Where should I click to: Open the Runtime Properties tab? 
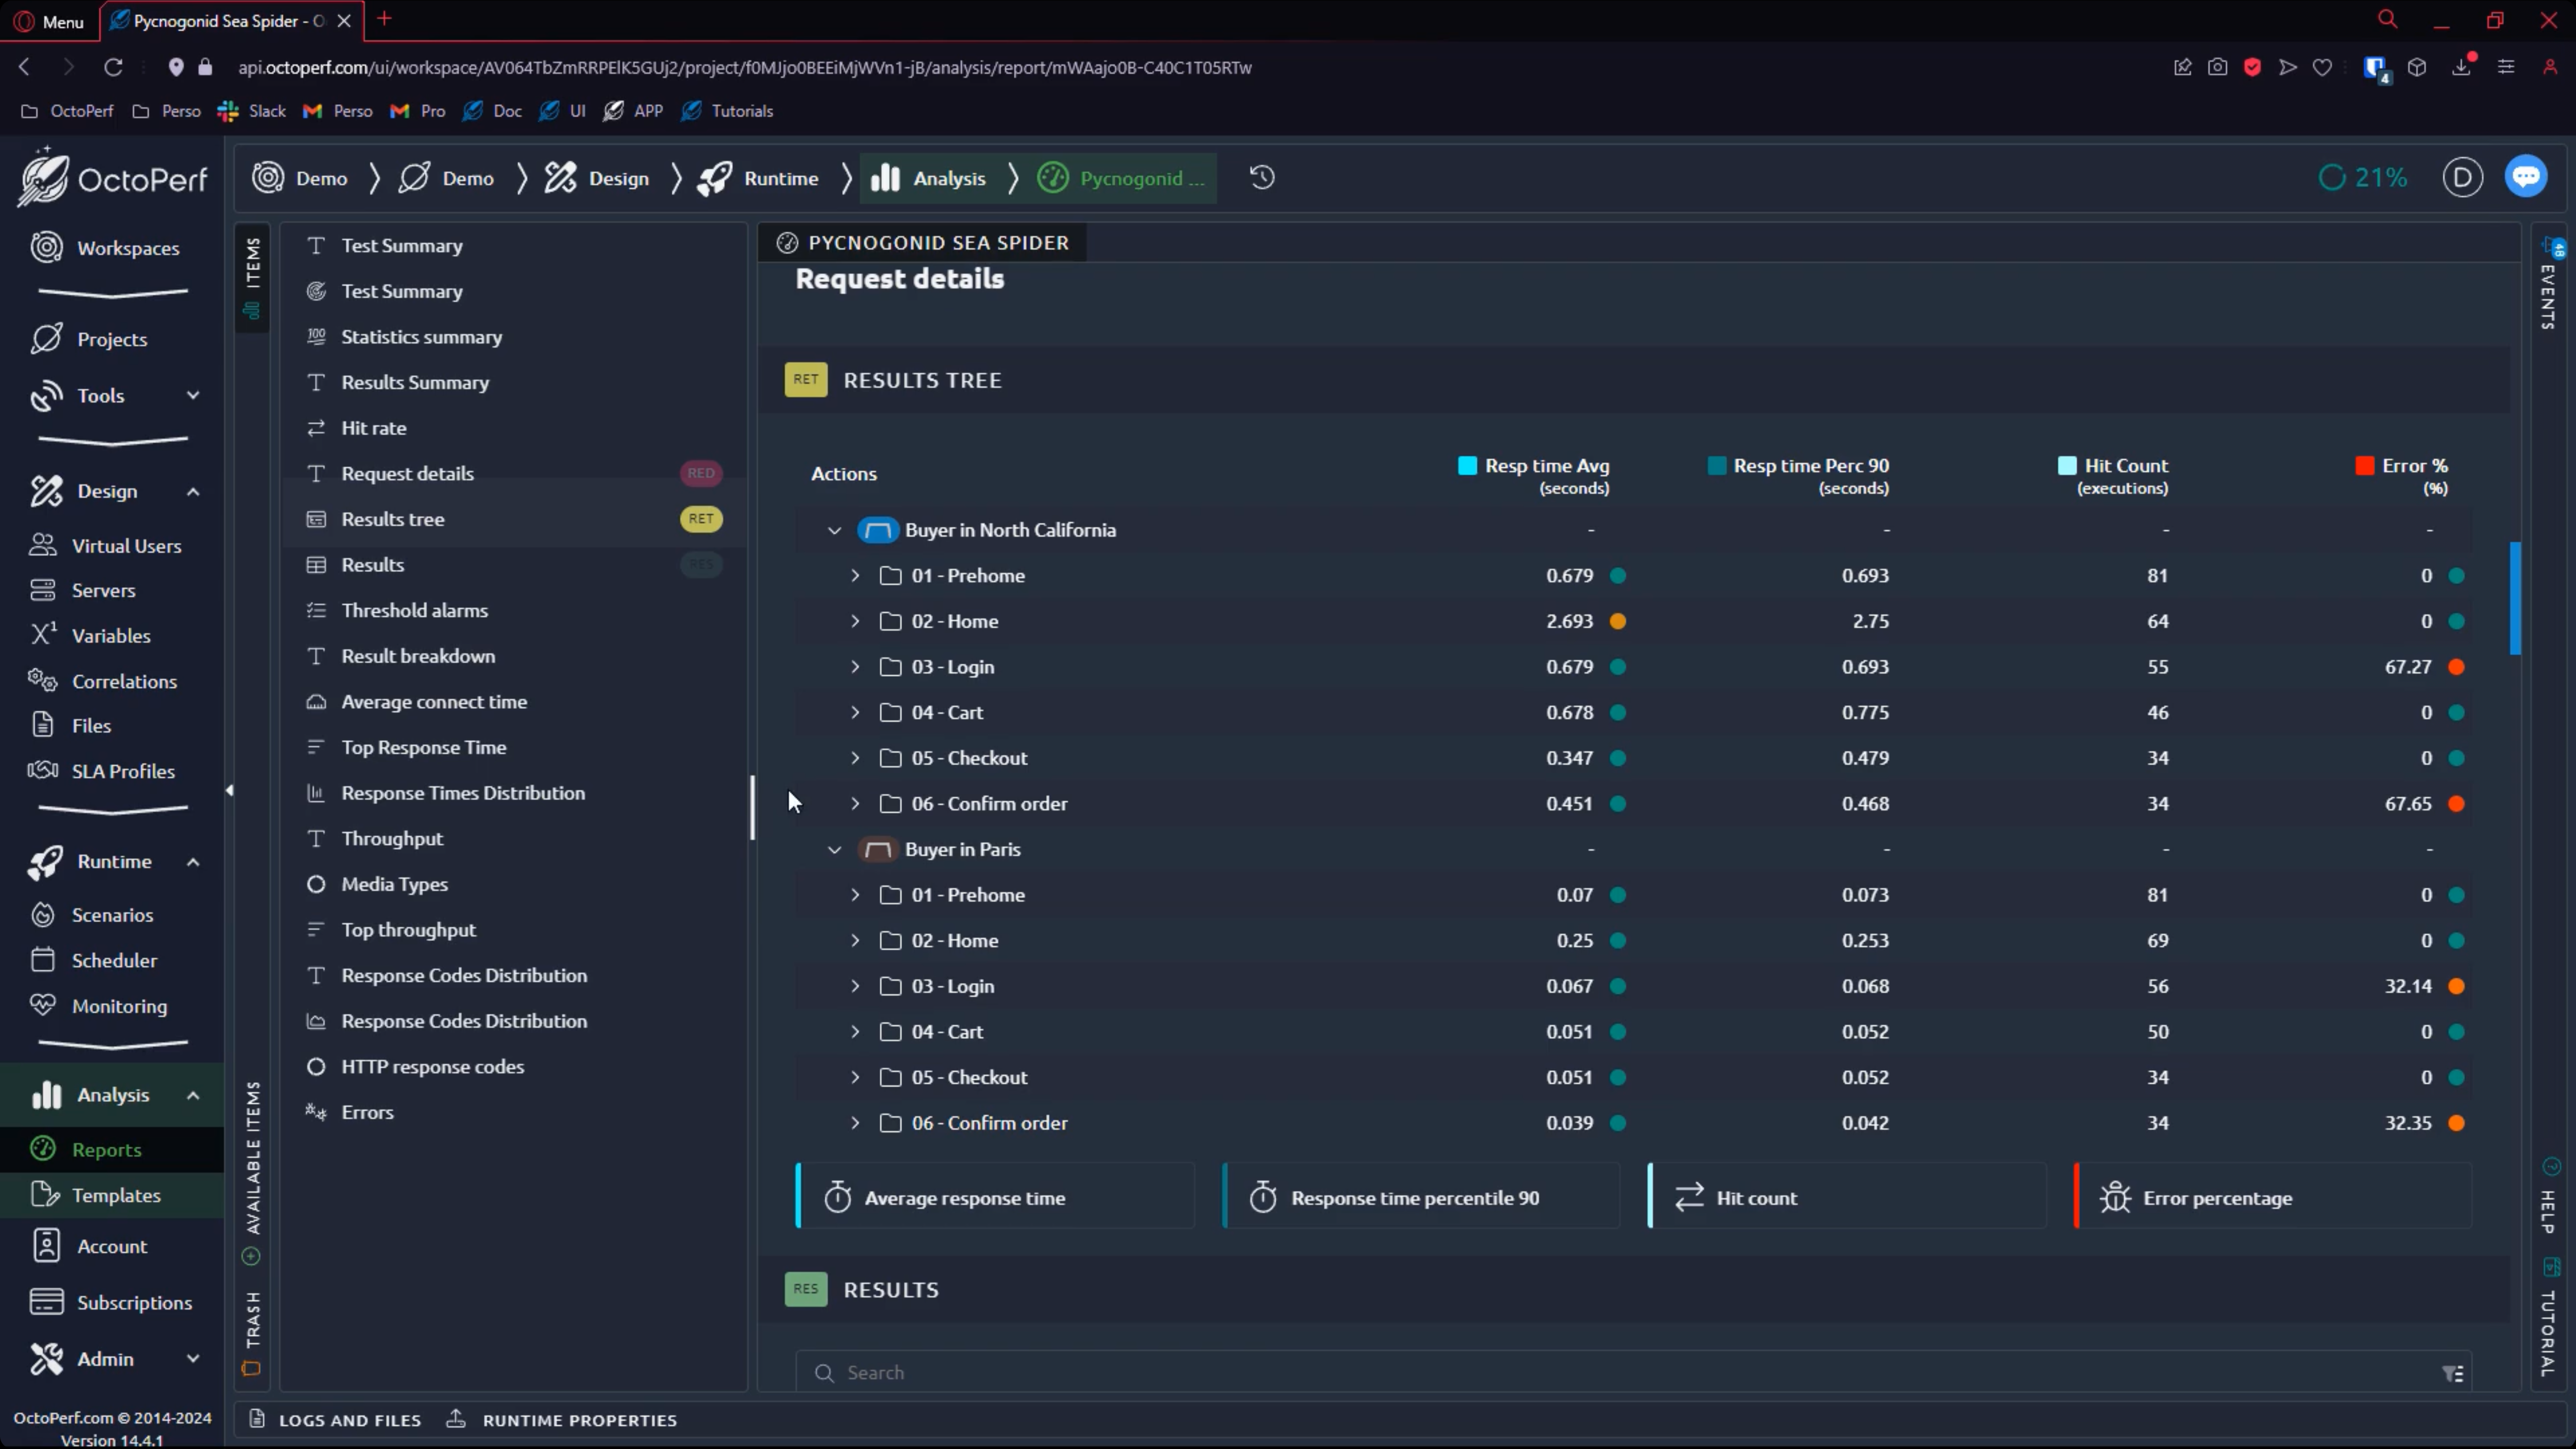pyautogui.click(x=561, y=1420)
